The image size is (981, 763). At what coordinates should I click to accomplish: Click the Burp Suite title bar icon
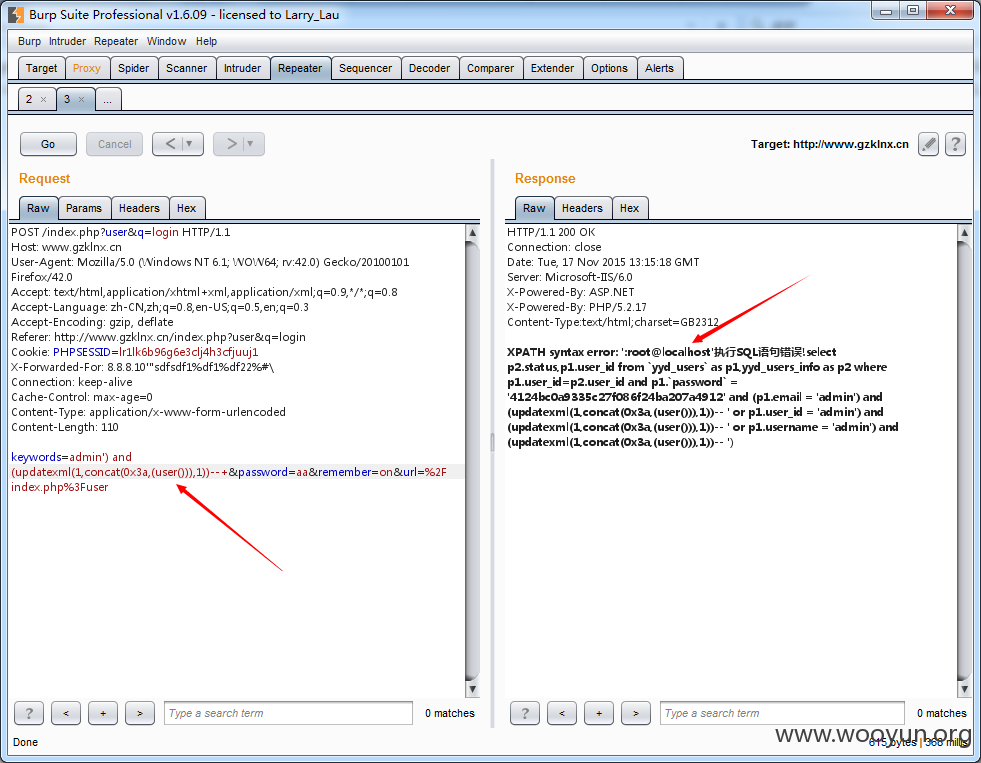16,14
